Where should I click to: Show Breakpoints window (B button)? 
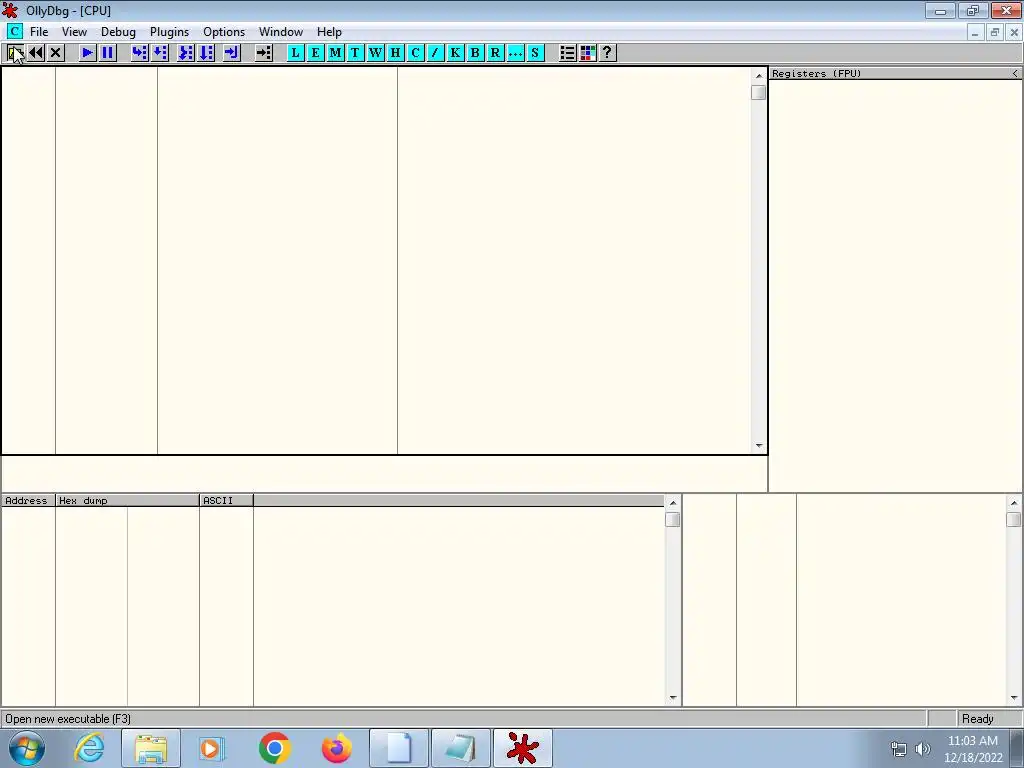(475, 53)
